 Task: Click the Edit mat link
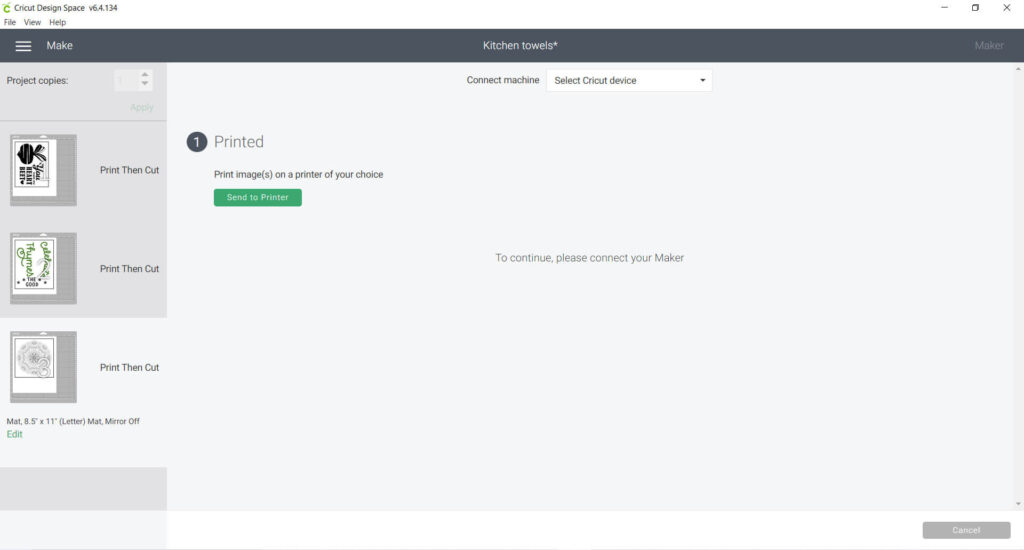tap(14, 434)
